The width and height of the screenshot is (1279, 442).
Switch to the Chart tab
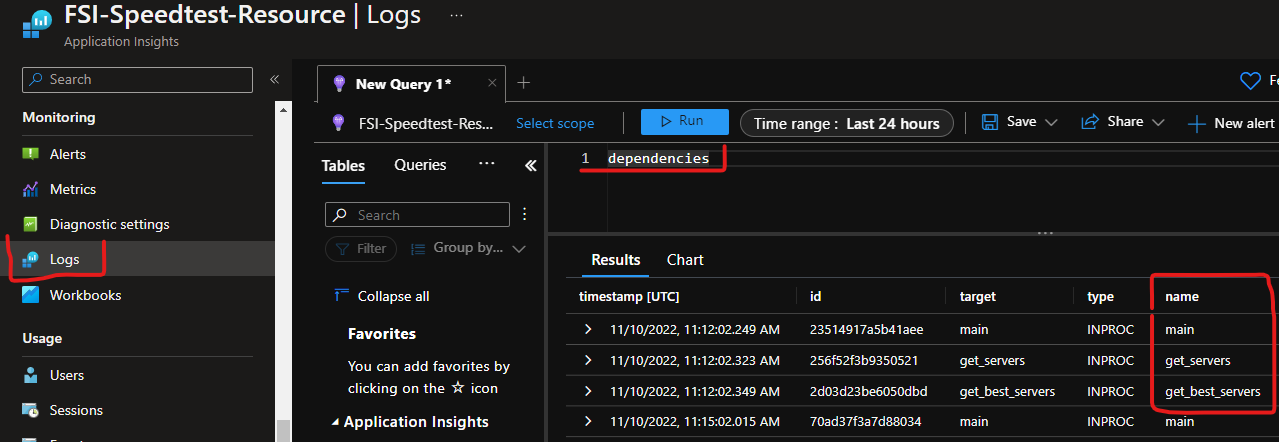click(x=685, y=260)
